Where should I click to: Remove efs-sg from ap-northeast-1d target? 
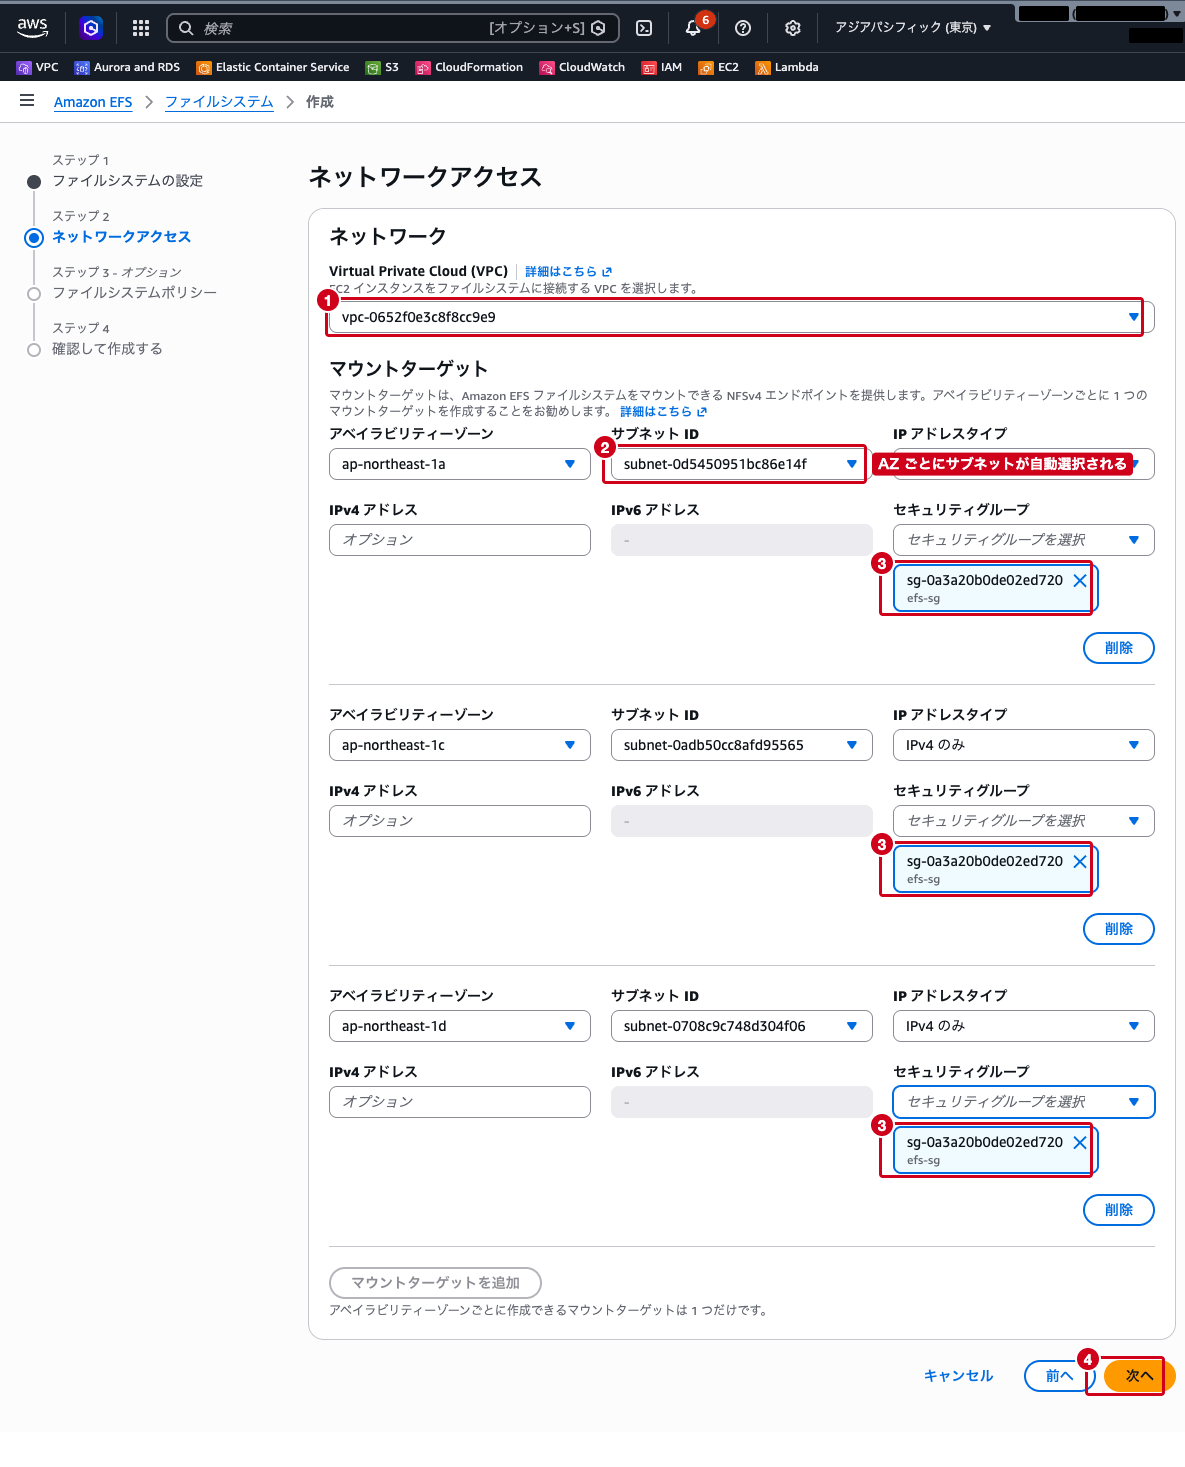pos(1080,1143)
